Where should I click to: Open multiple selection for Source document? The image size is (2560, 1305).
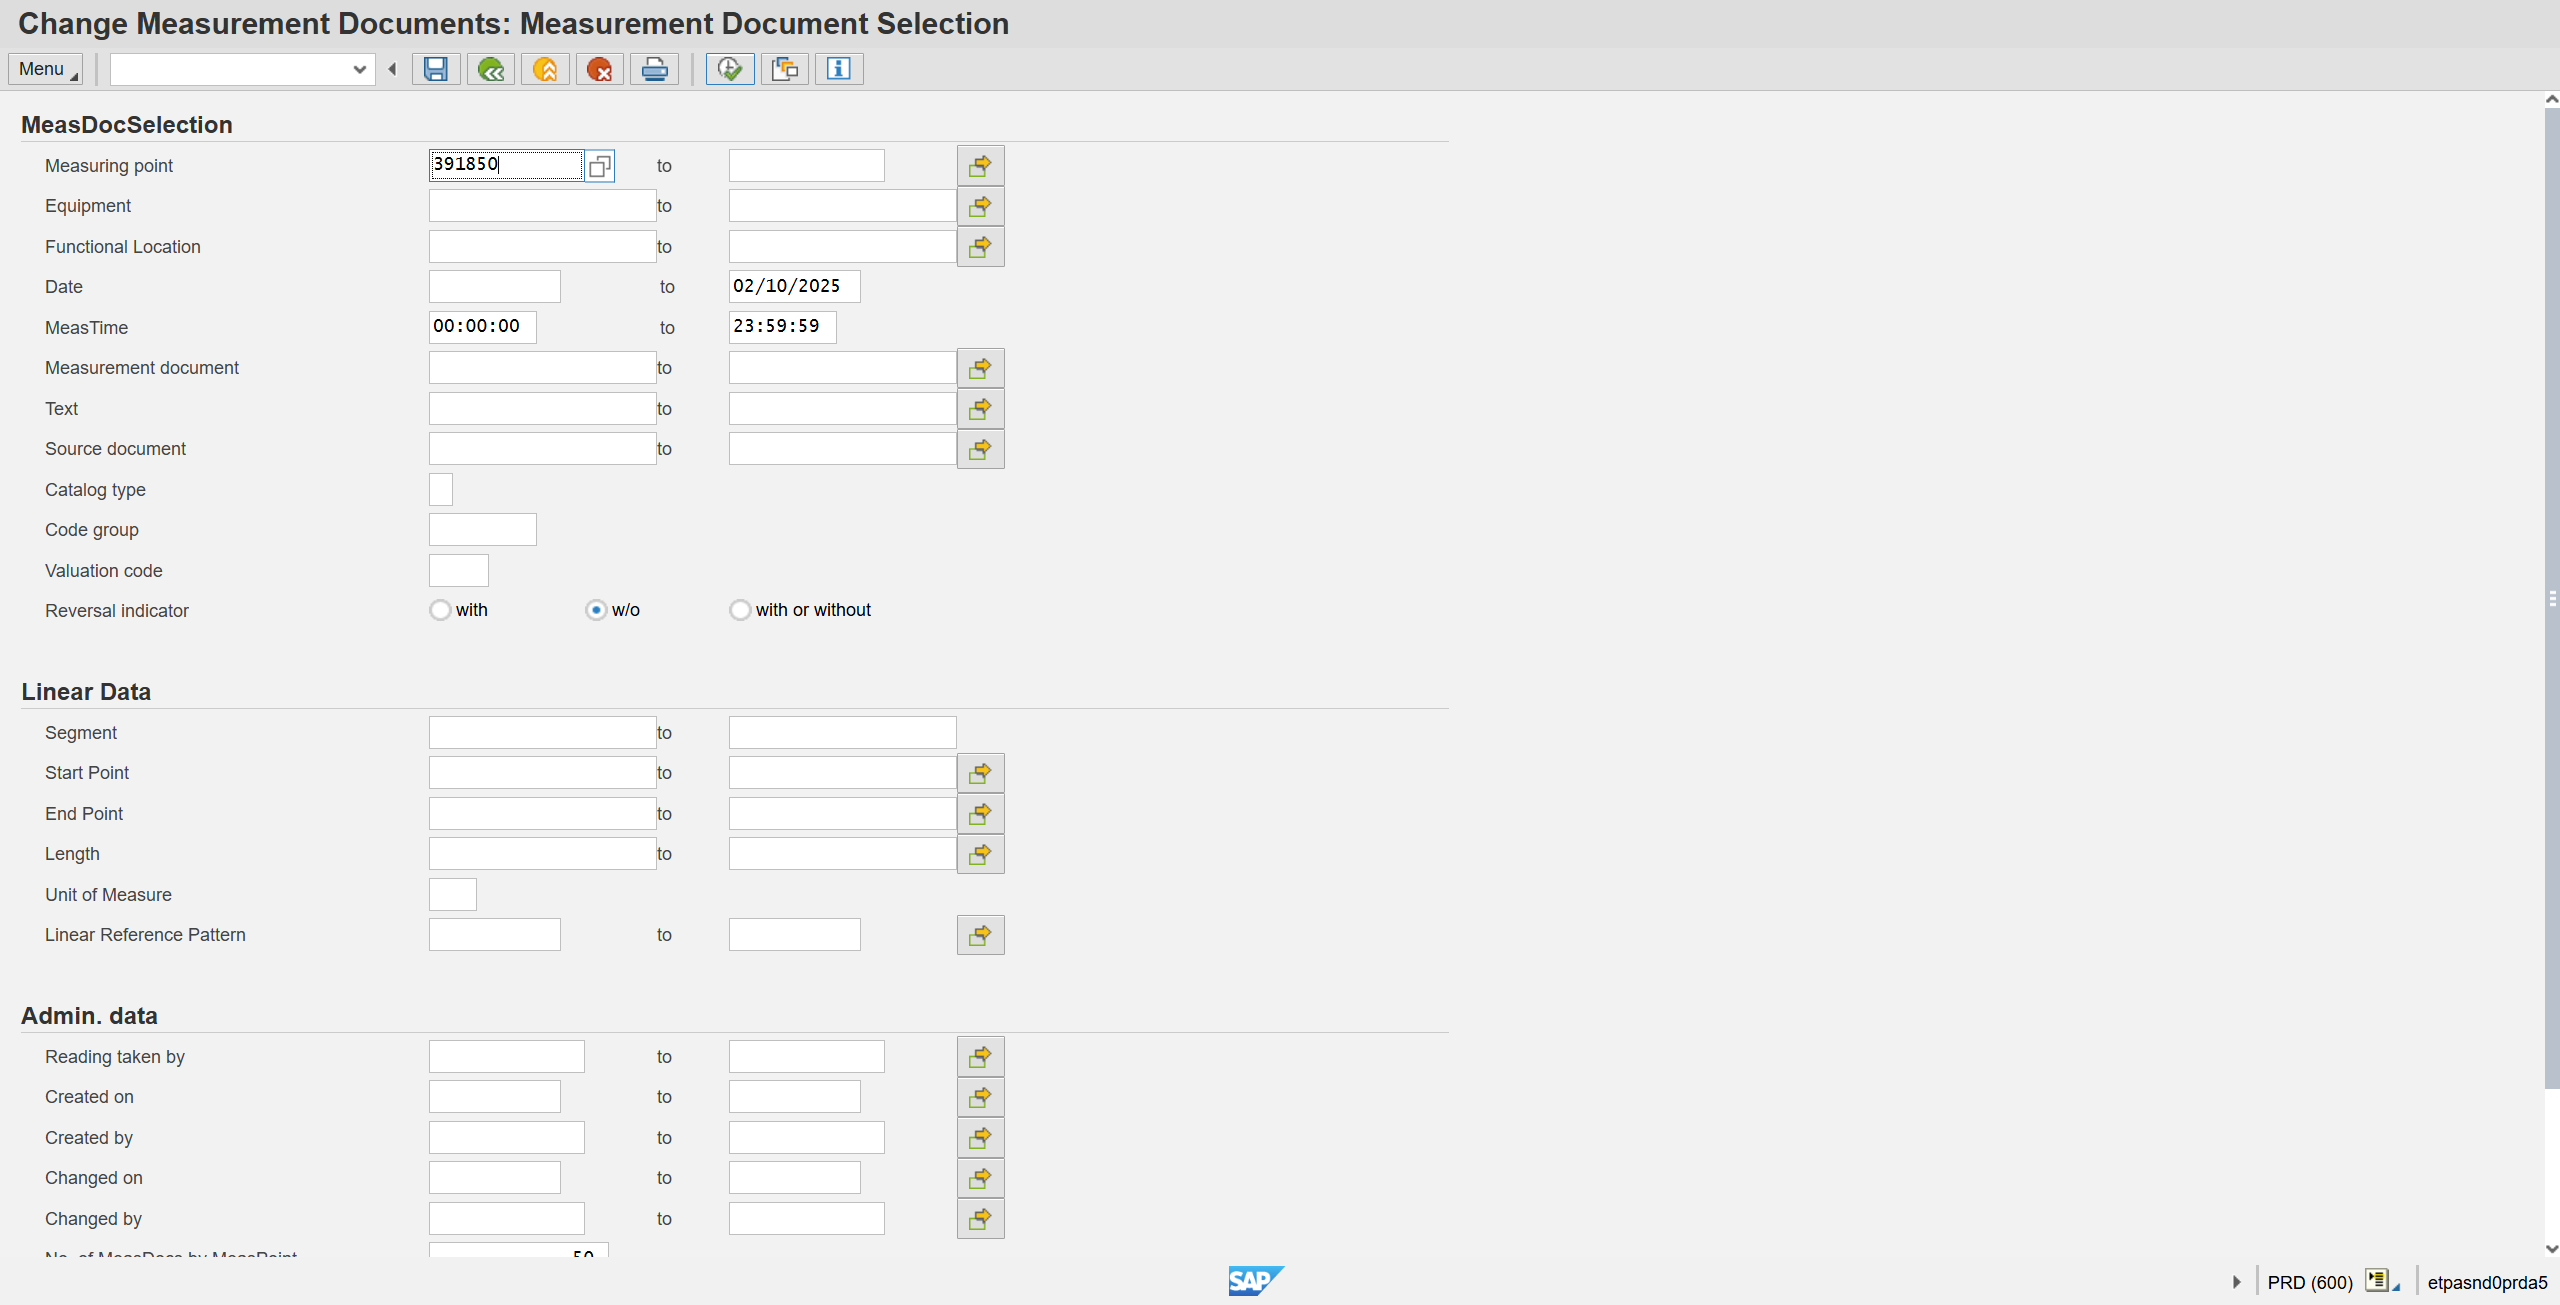coord(980,449)
